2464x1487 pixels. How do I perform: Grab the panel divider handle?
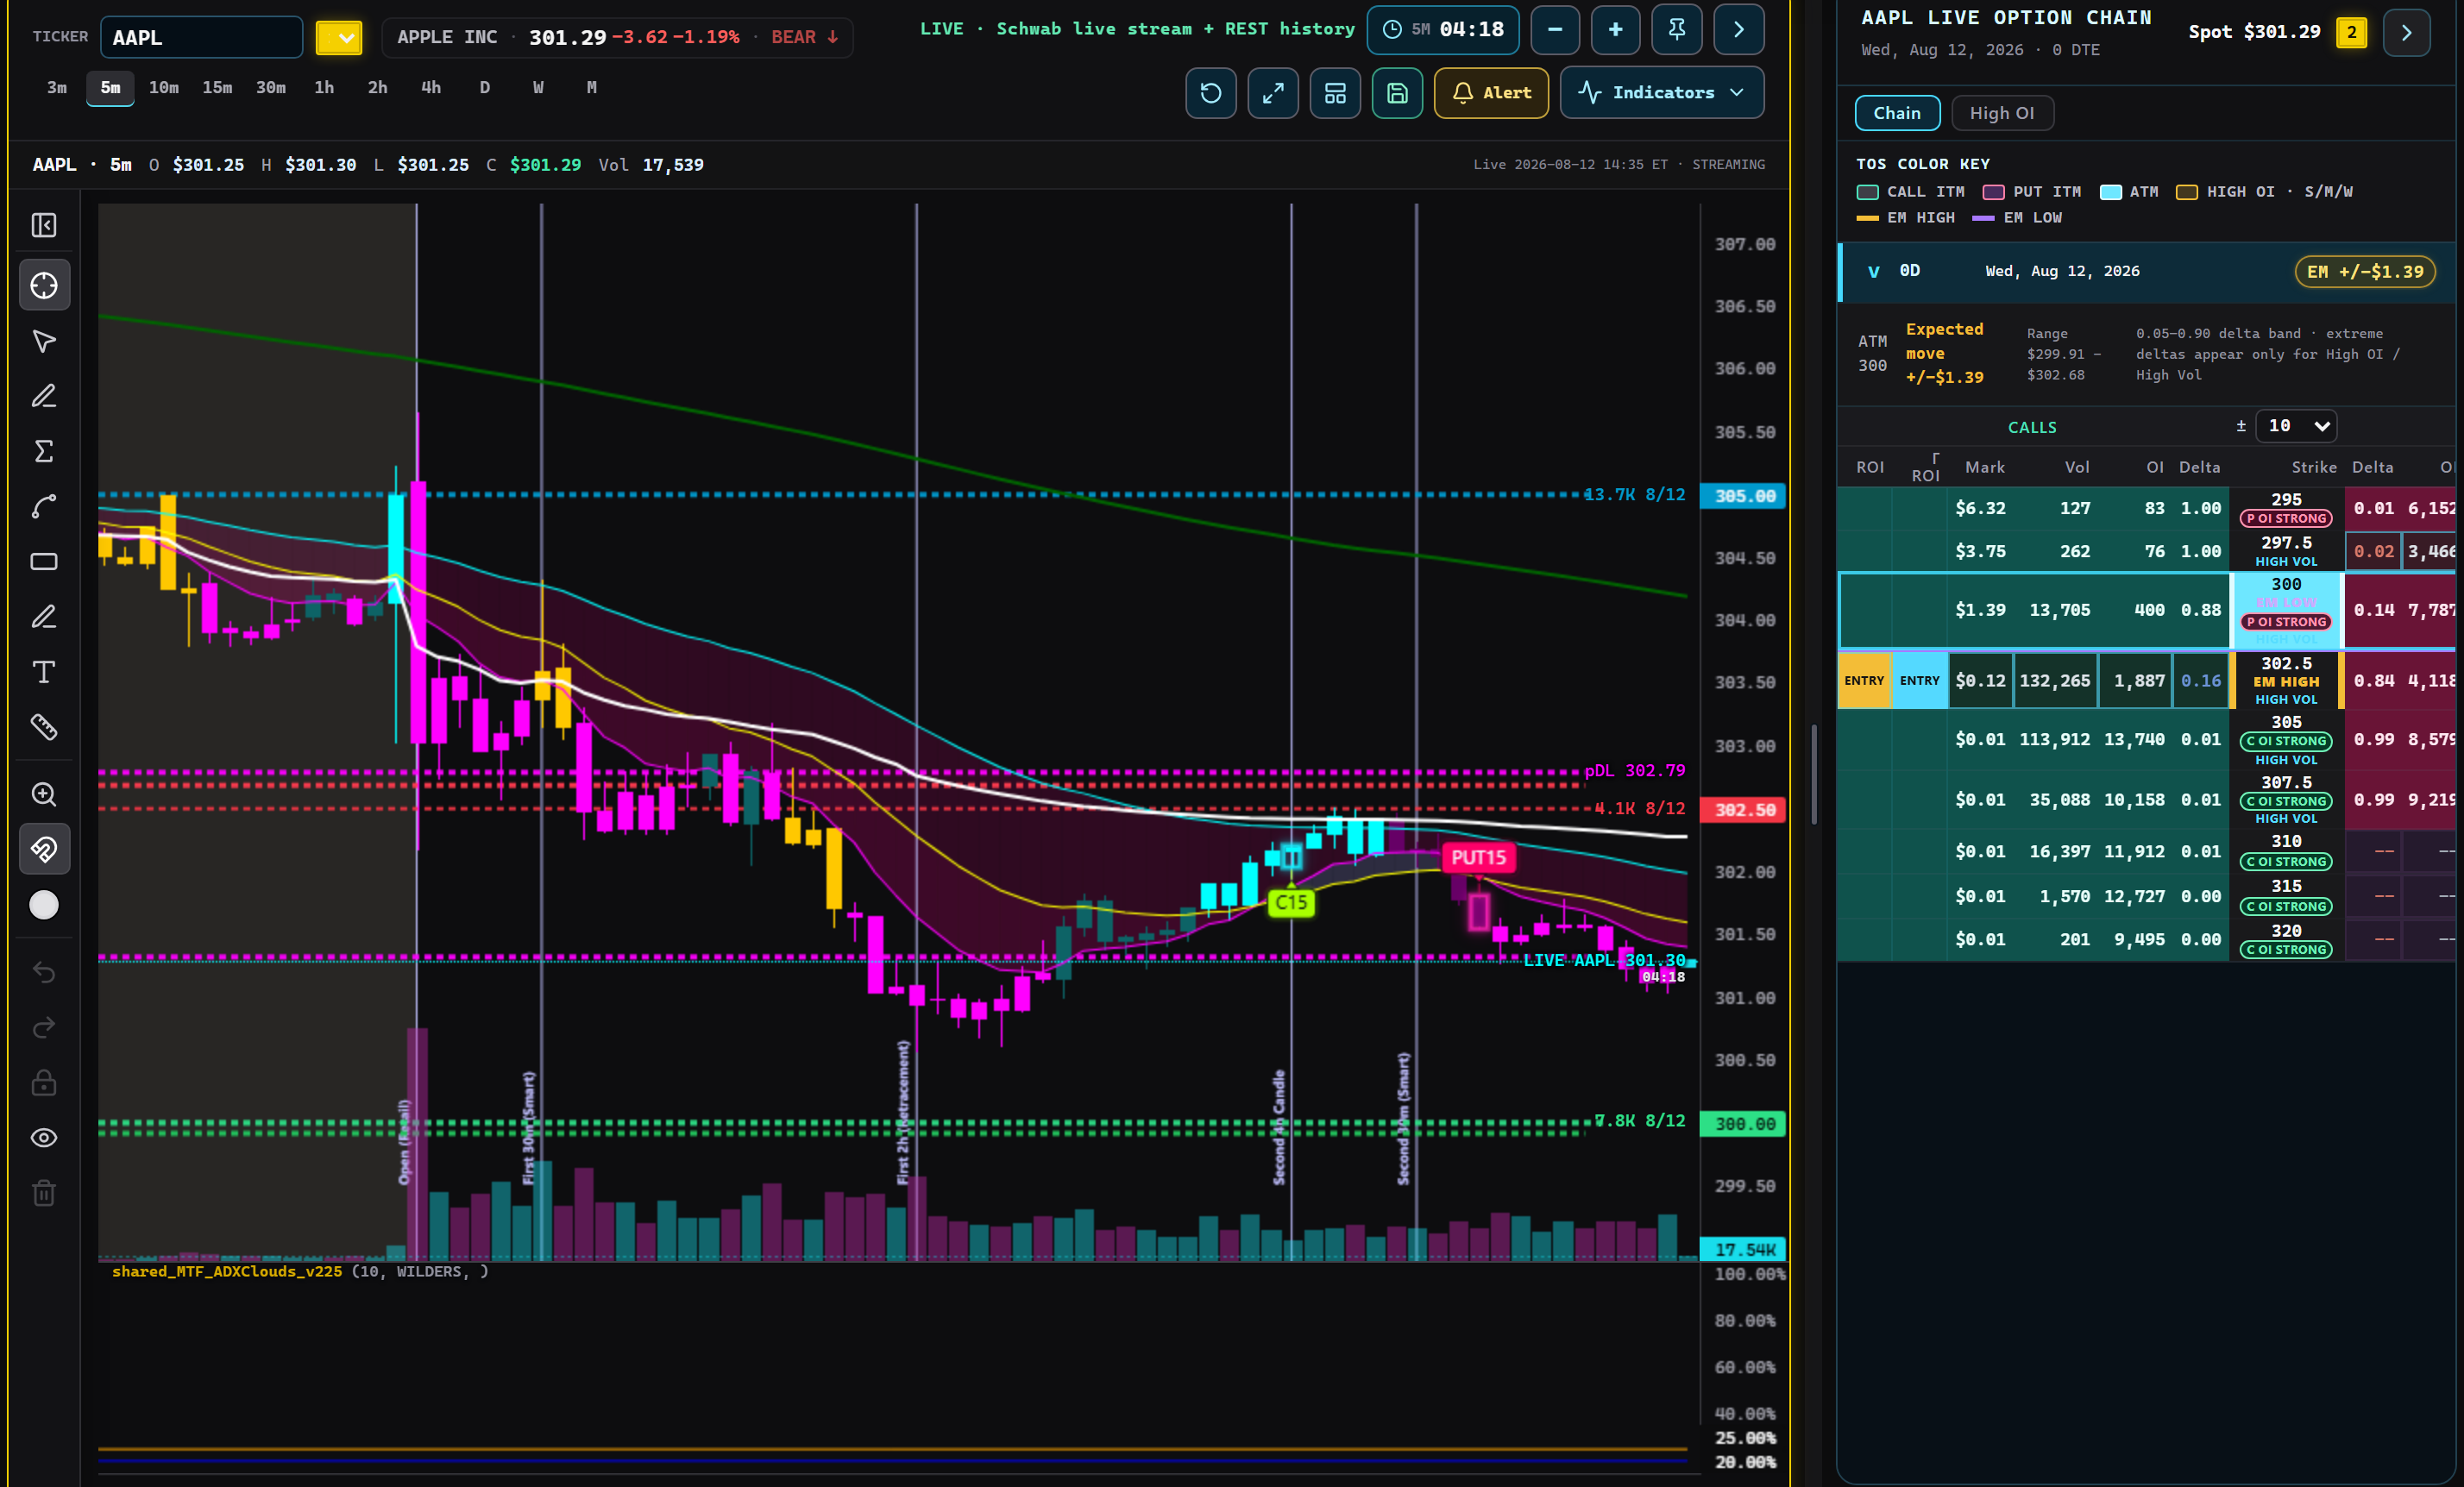pos(1814,775)
